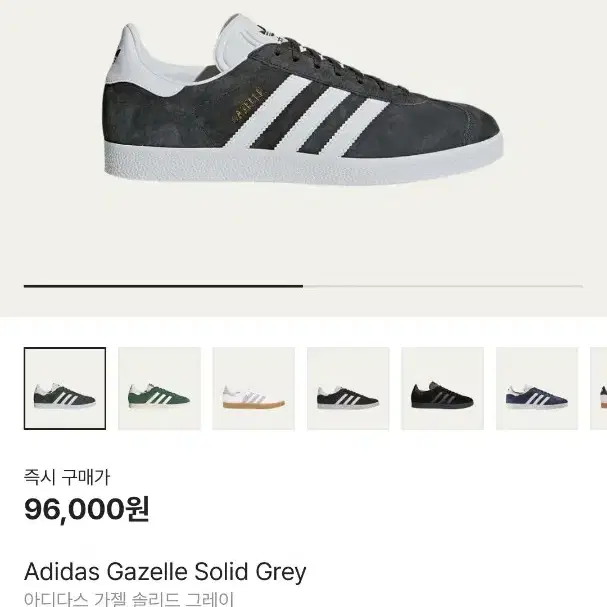Choose the white gum-sole Gazelle thumbnail

click(254, 388)
